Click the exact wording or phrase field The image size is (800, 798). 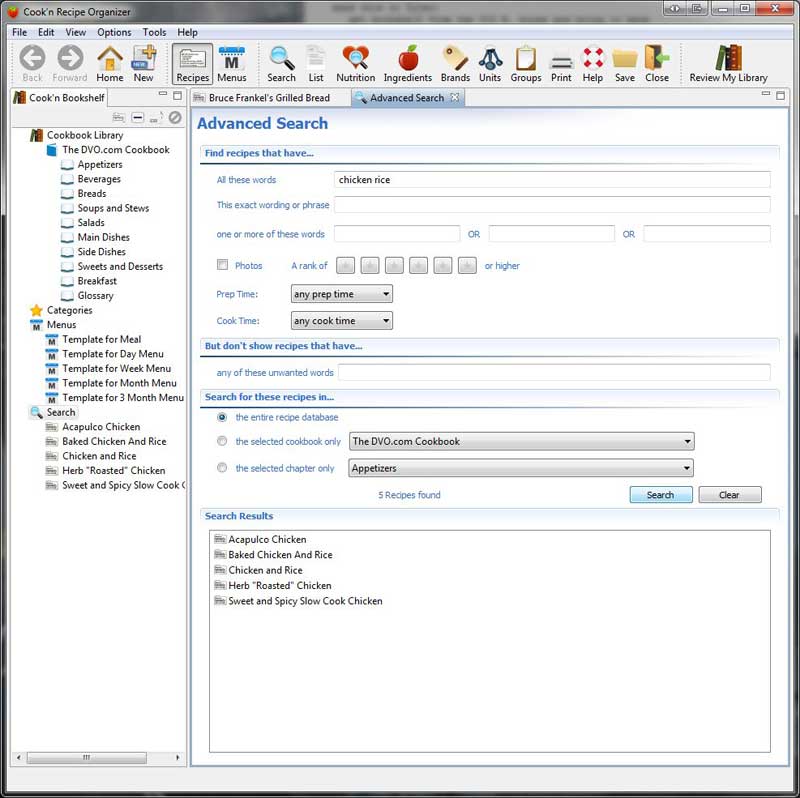pos(552,205)
